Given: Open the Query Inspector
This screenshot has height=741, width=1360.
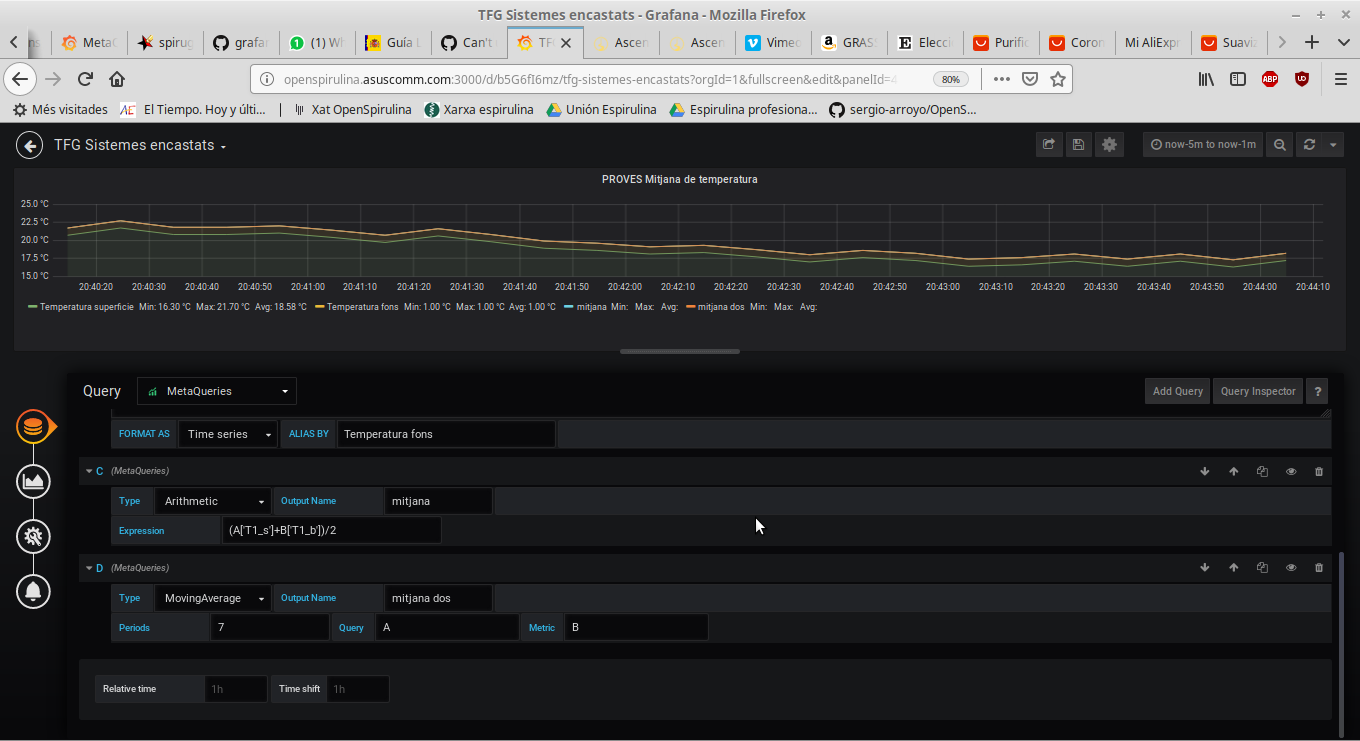Looking at the screenshot, I should [1257, 390].
